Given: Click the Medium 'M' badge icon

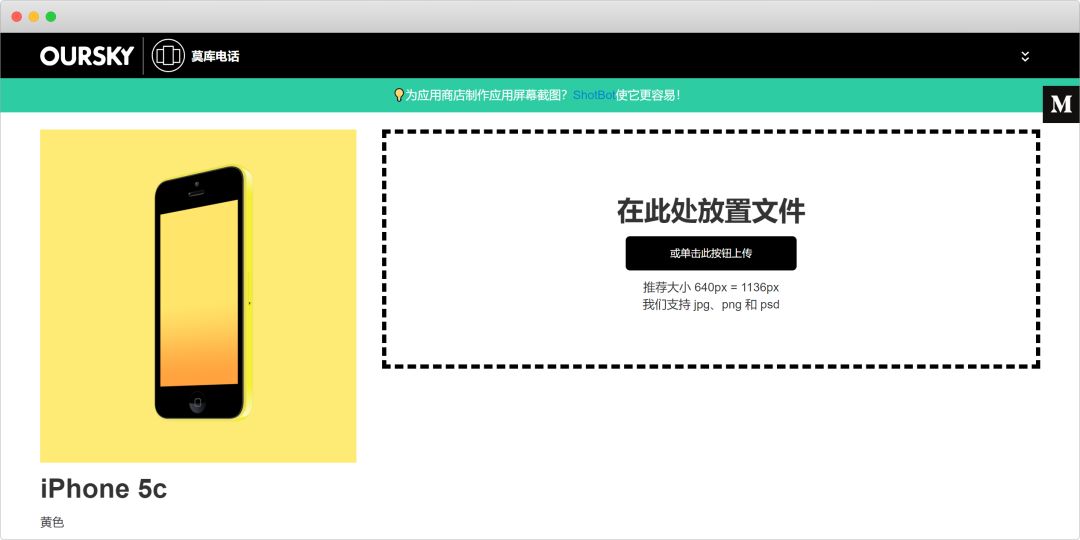Looking at the screenshot, I should coord(1061,104).
